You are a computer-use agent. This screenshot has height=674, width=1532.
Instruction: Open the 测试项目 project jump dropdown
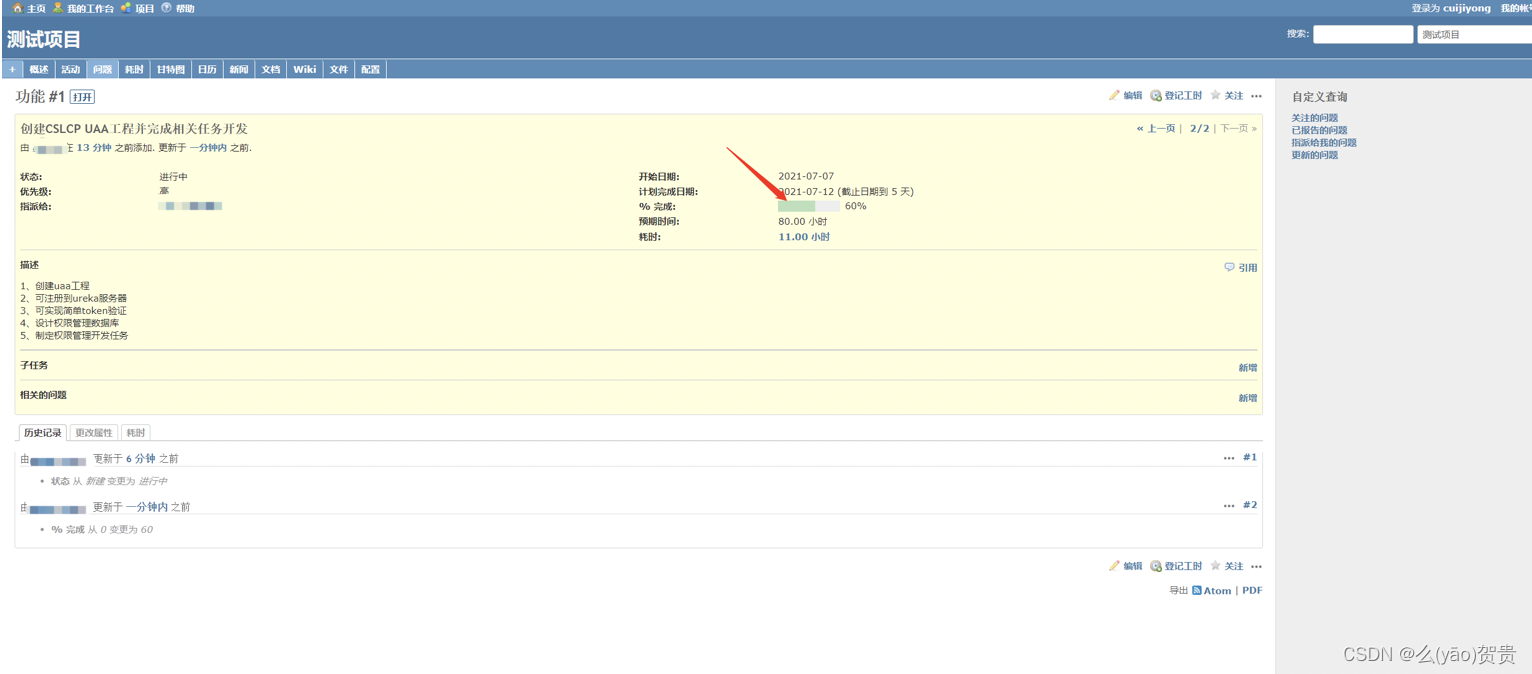(x=1474, y=34)
